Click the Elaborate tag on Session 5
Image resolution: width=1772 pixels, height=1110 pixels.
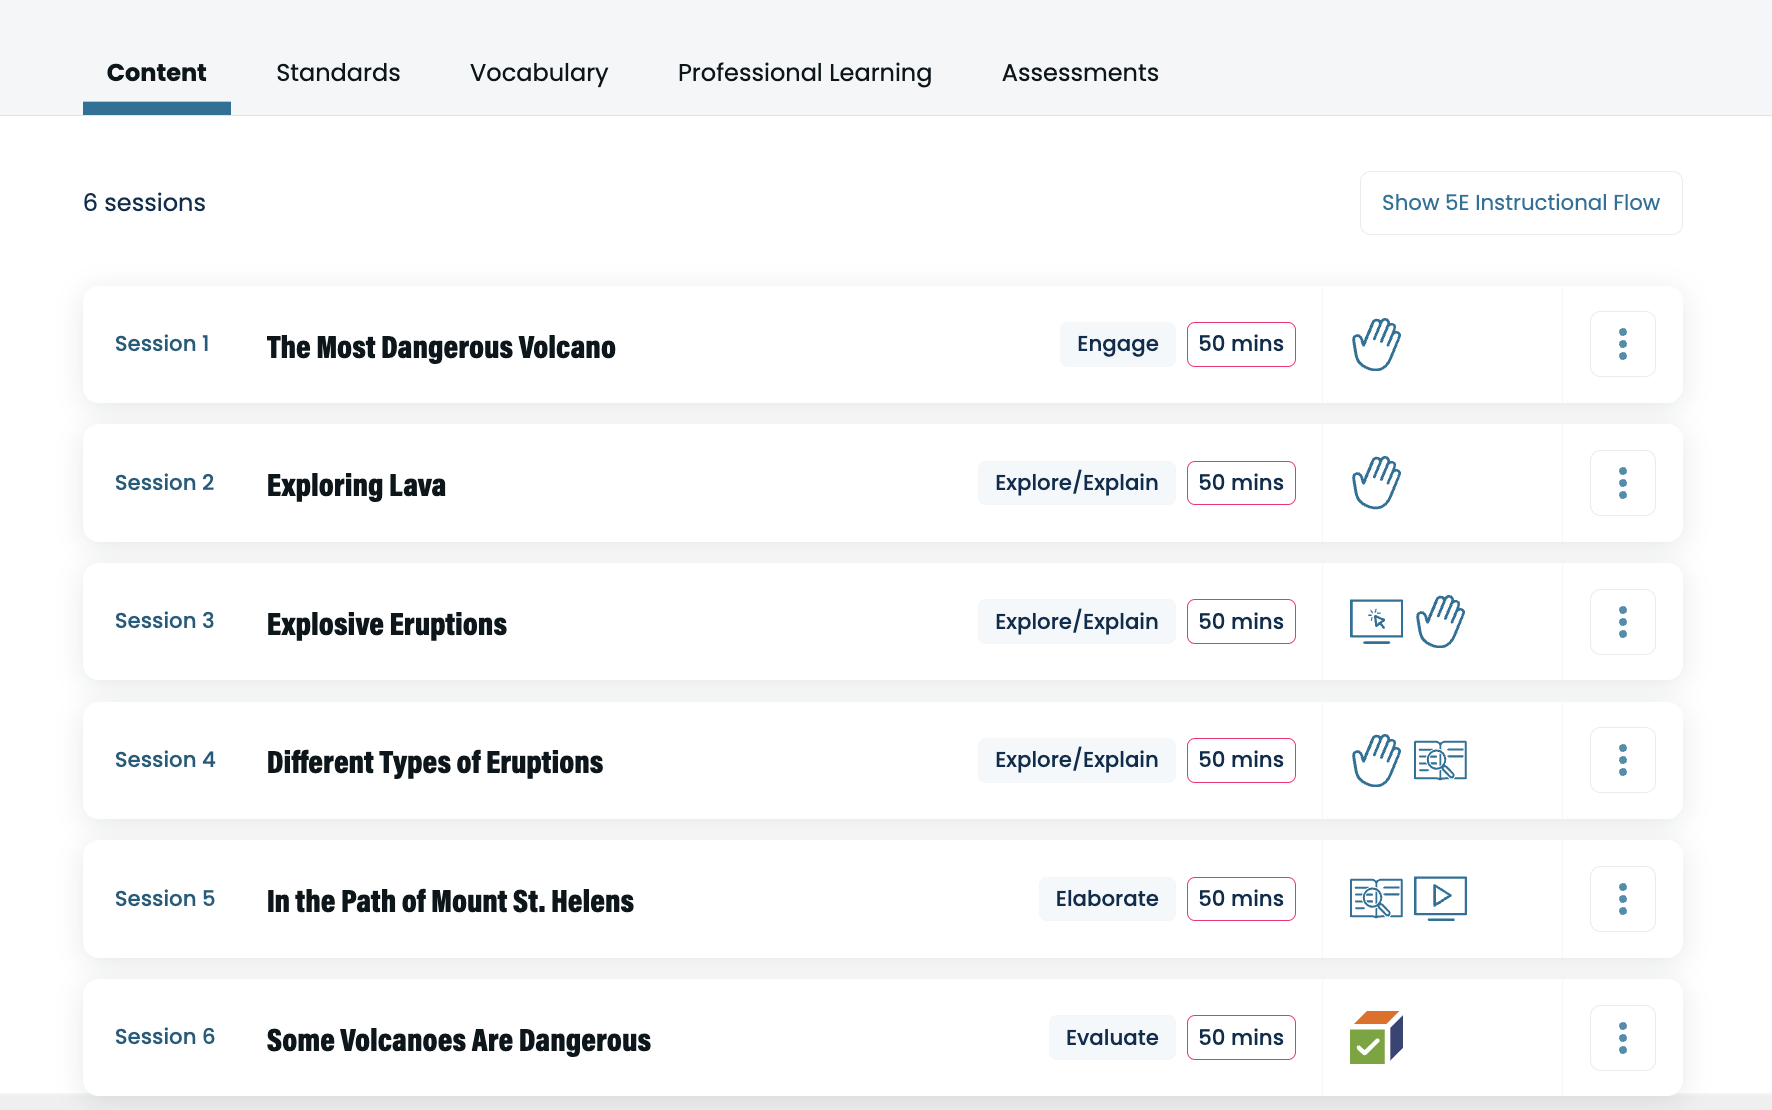1107,899
